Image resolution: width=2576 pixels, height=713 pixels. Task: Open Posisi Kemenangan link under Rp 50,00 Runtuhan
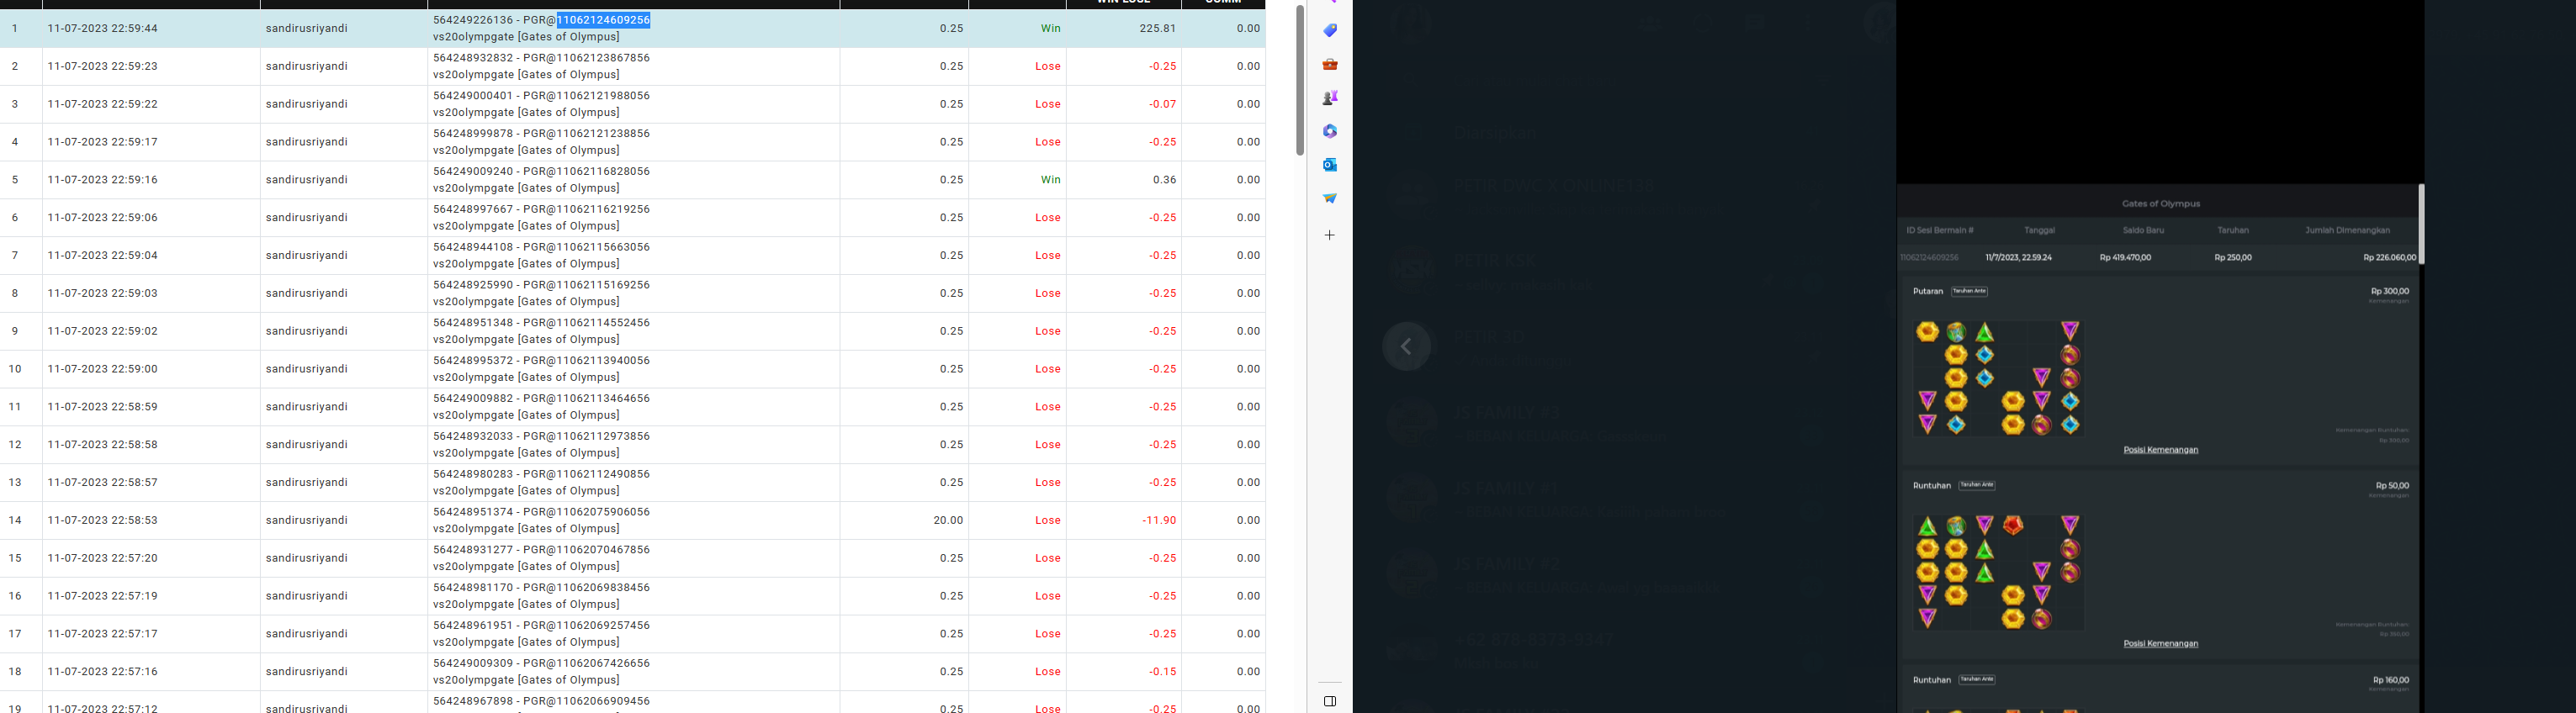click(x=2160, y=644)
